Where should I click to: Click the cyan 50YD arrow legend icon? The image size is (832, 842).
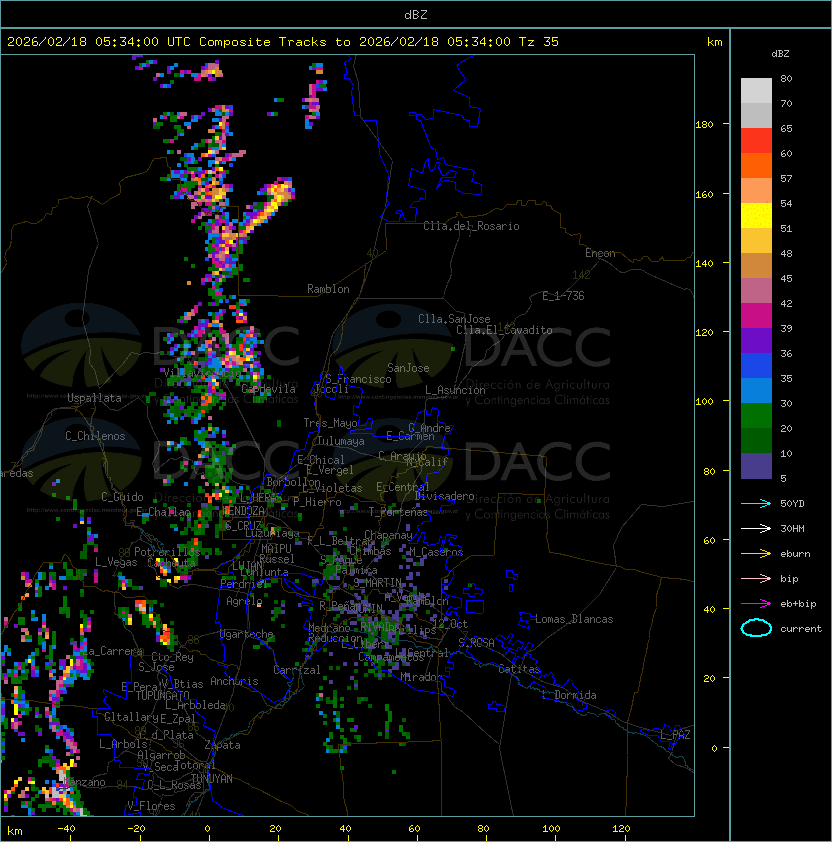coord(756,503)
